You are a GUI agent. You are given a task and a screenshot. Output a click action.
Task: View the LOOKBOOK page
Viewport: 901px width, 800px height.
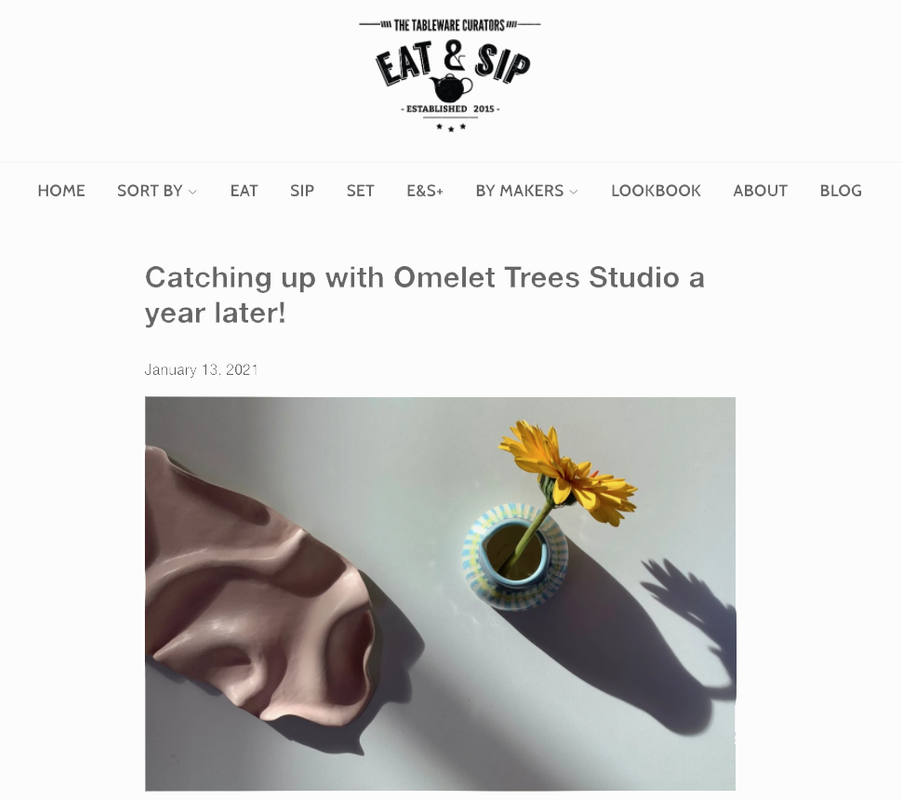pos(656,191)
